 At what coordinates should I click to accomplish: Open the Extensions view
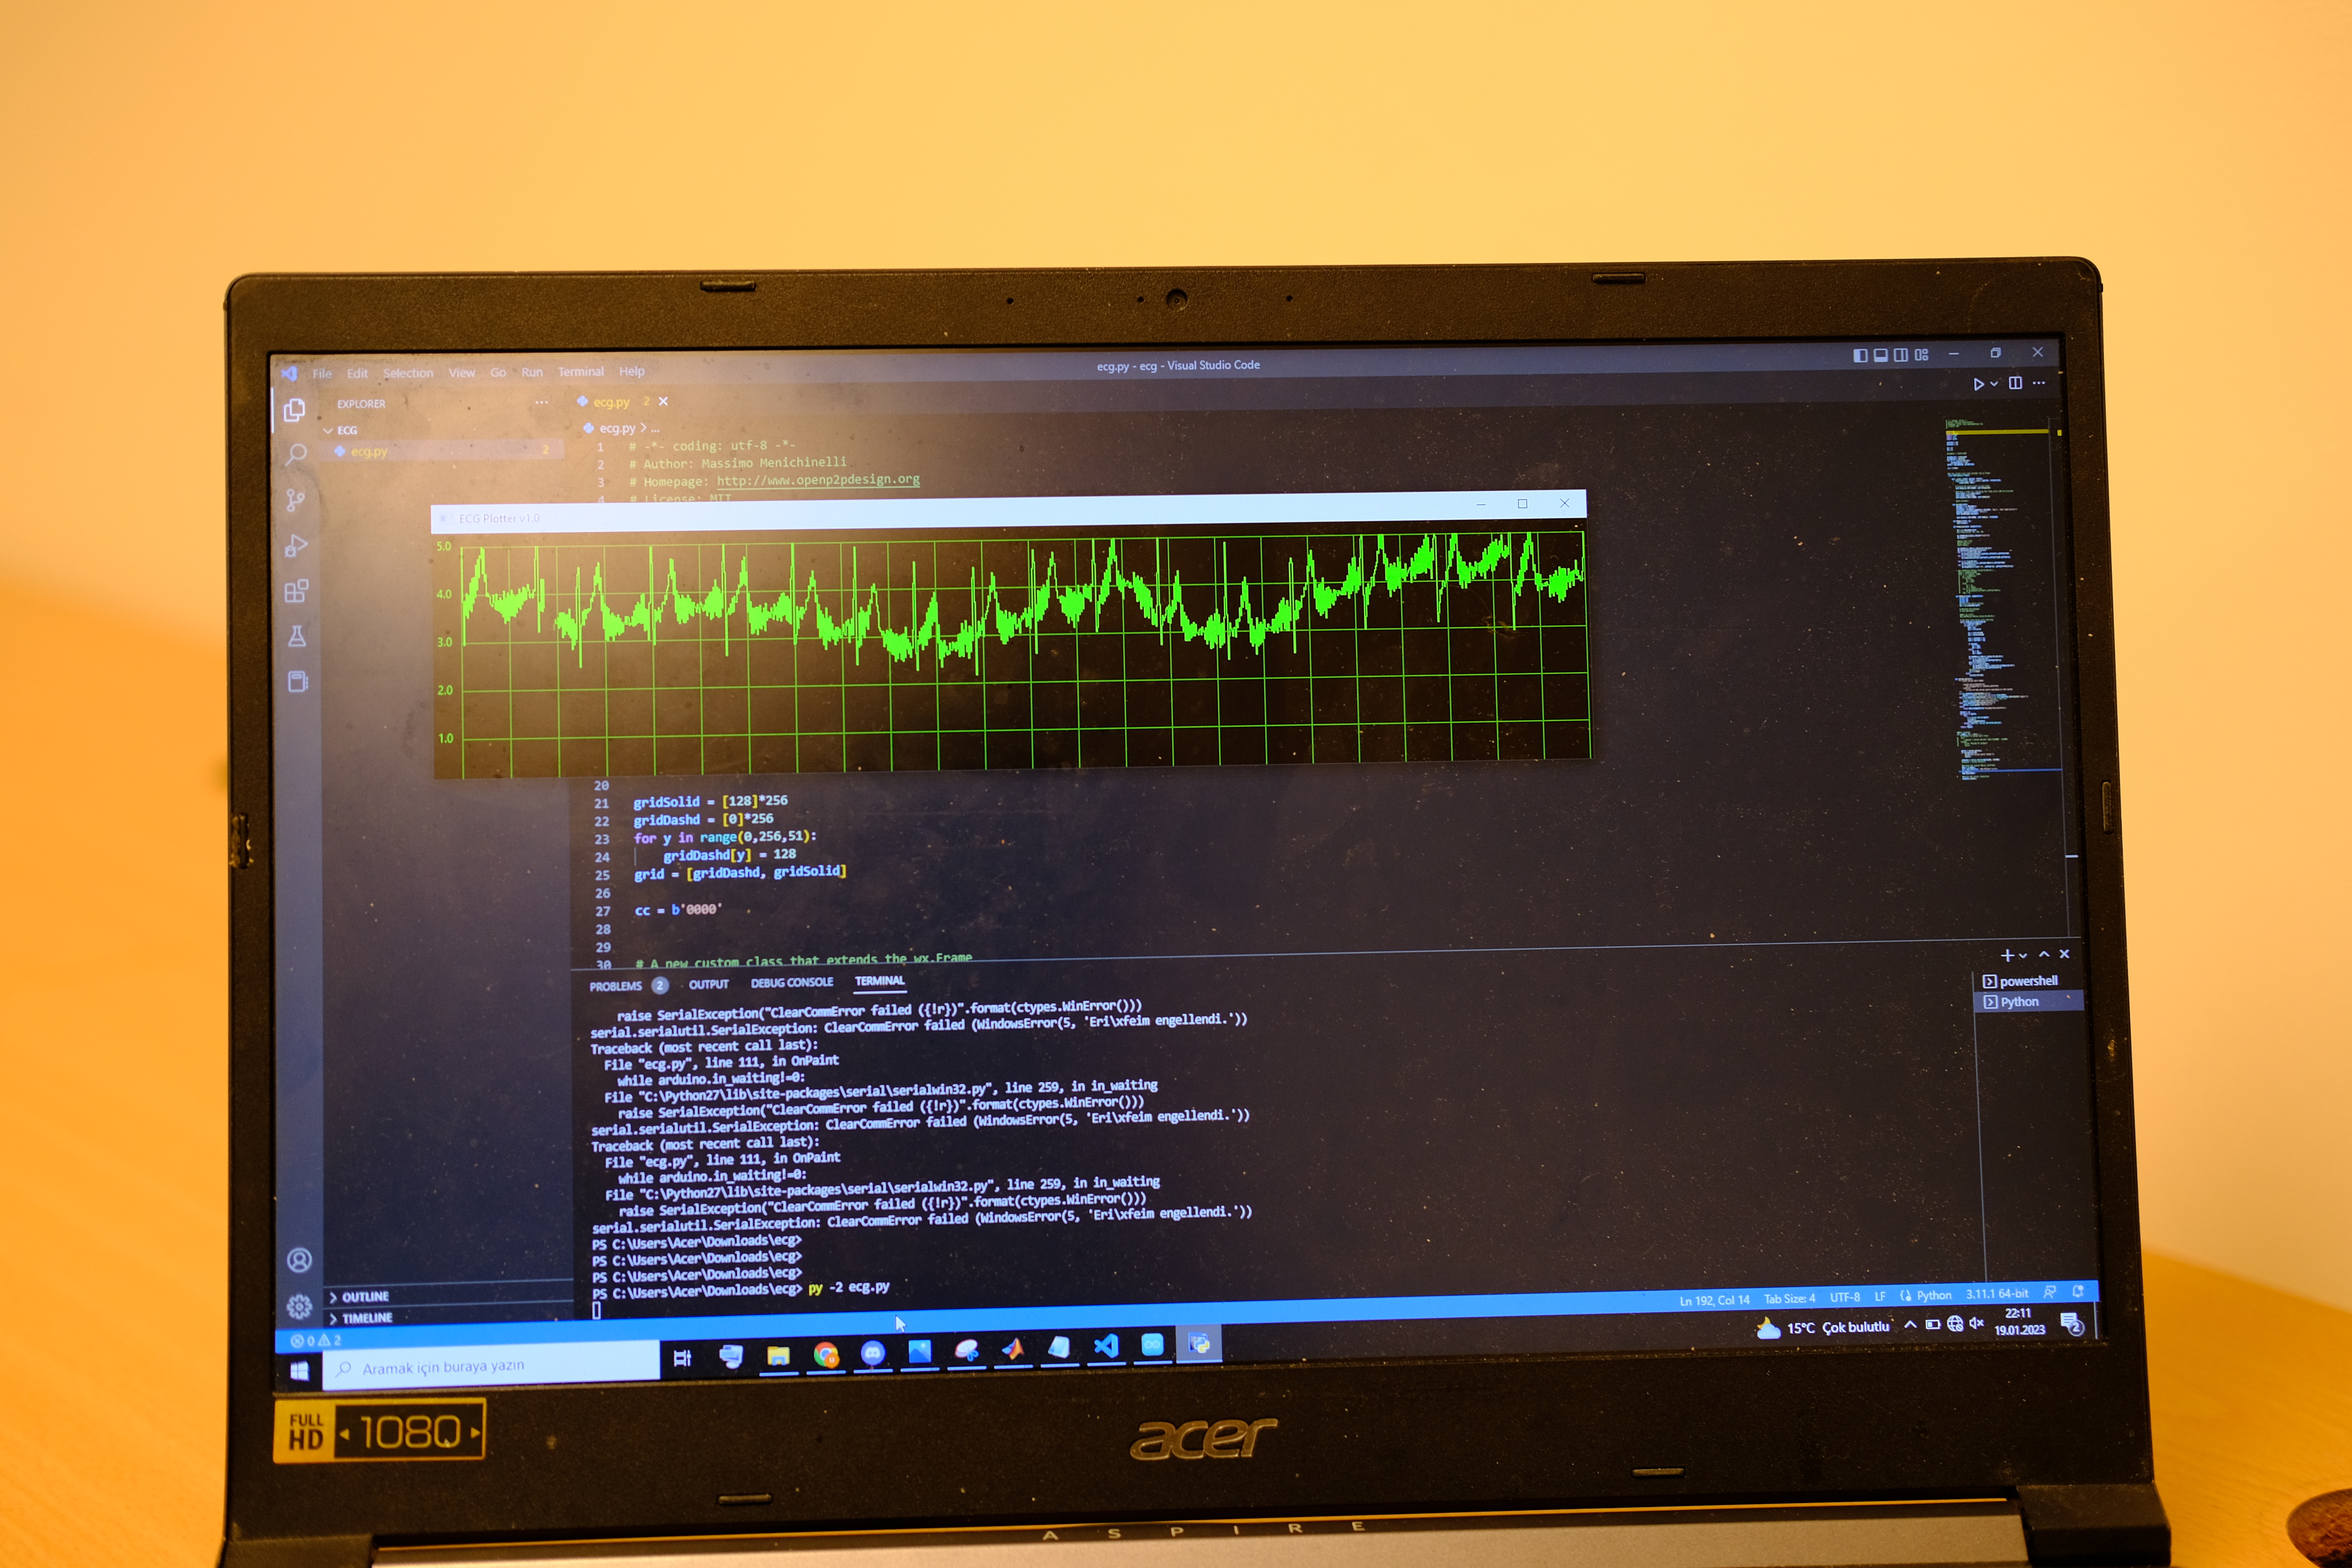tap(296, 591)
